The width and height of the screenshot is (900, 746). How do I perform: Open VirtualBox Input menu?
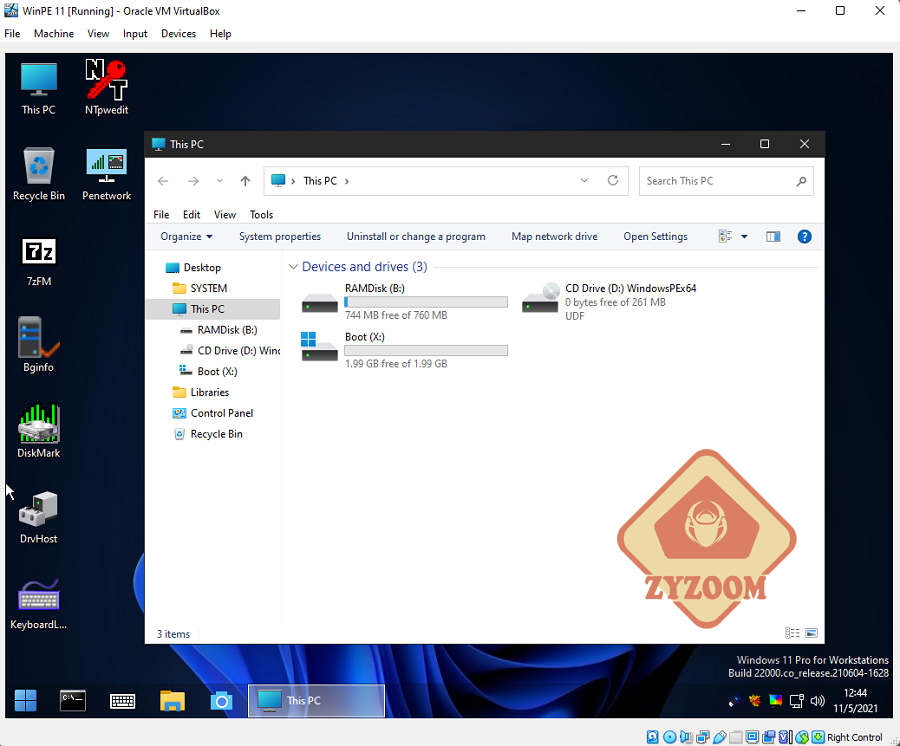[135, 34]
